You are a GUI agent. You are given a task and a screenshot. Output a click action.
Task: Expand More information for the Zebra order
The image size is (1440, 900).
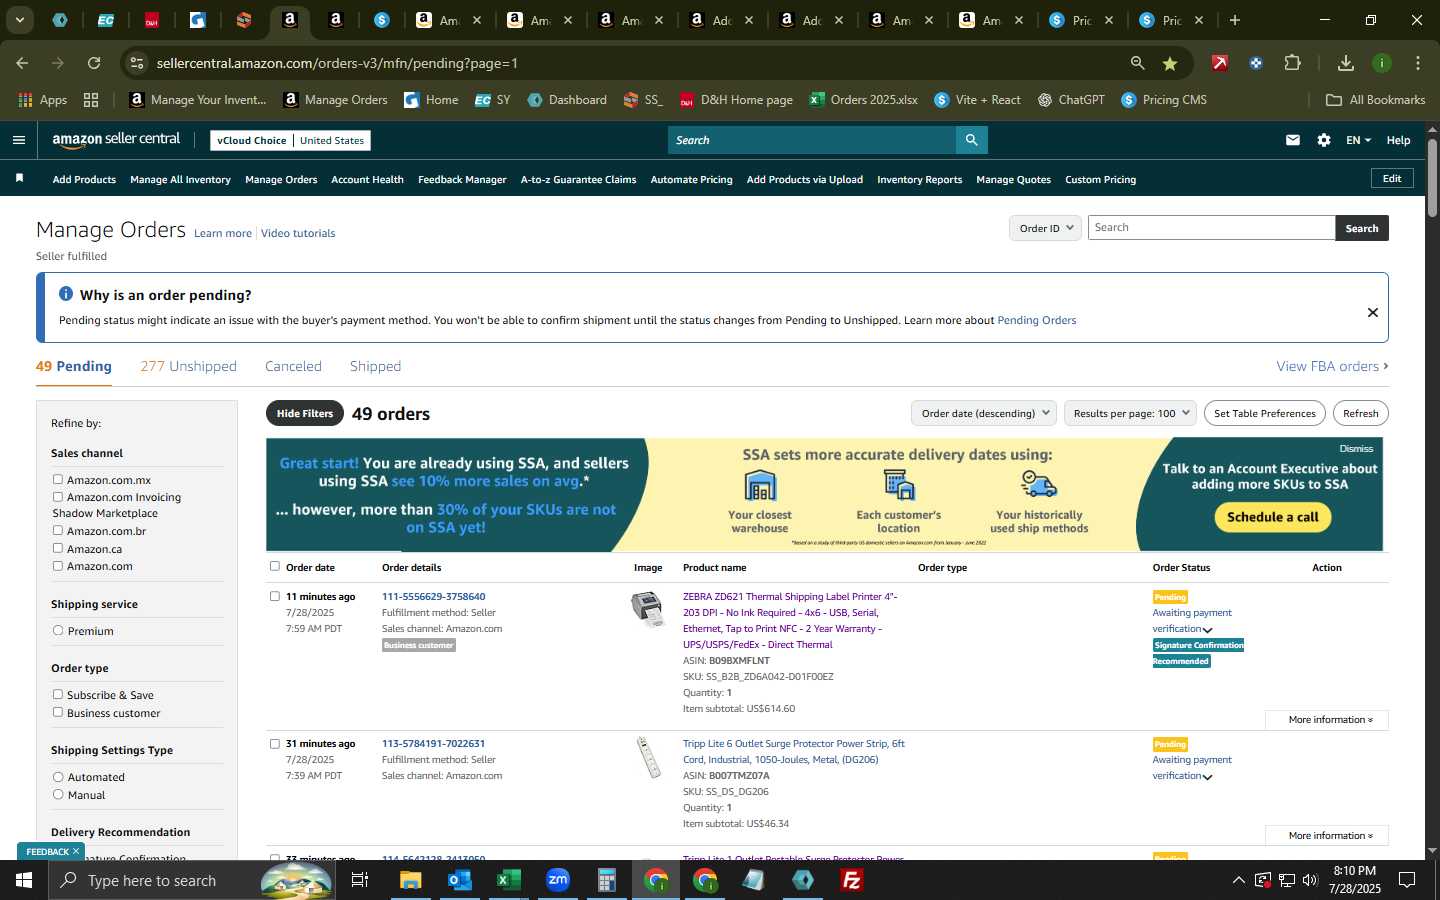click(x=1326, y=720)
